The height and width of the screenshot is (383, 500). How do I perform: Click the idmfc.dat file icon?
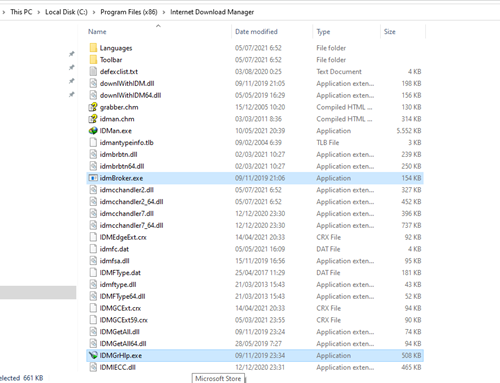93,249
